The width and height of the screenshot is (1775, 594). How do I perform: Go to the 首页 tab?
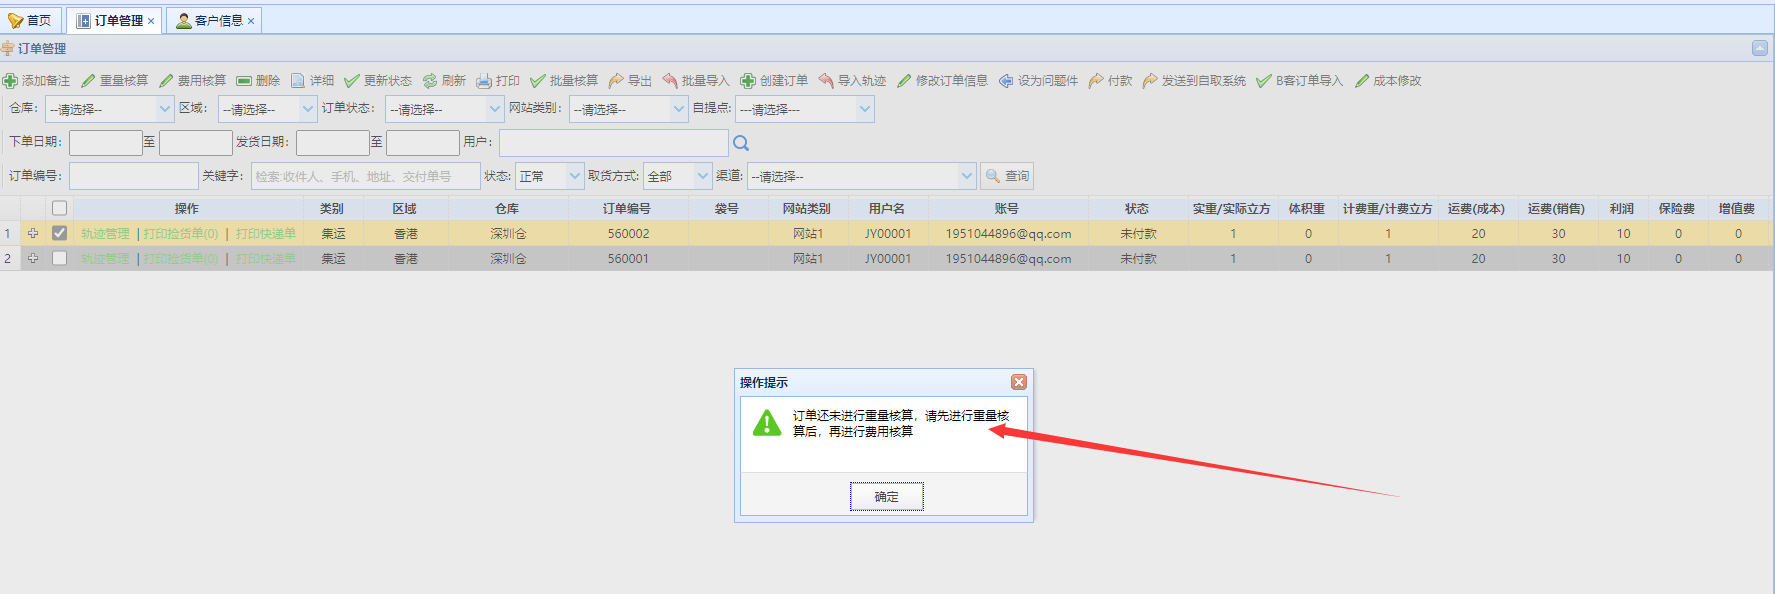coord(31,21)
